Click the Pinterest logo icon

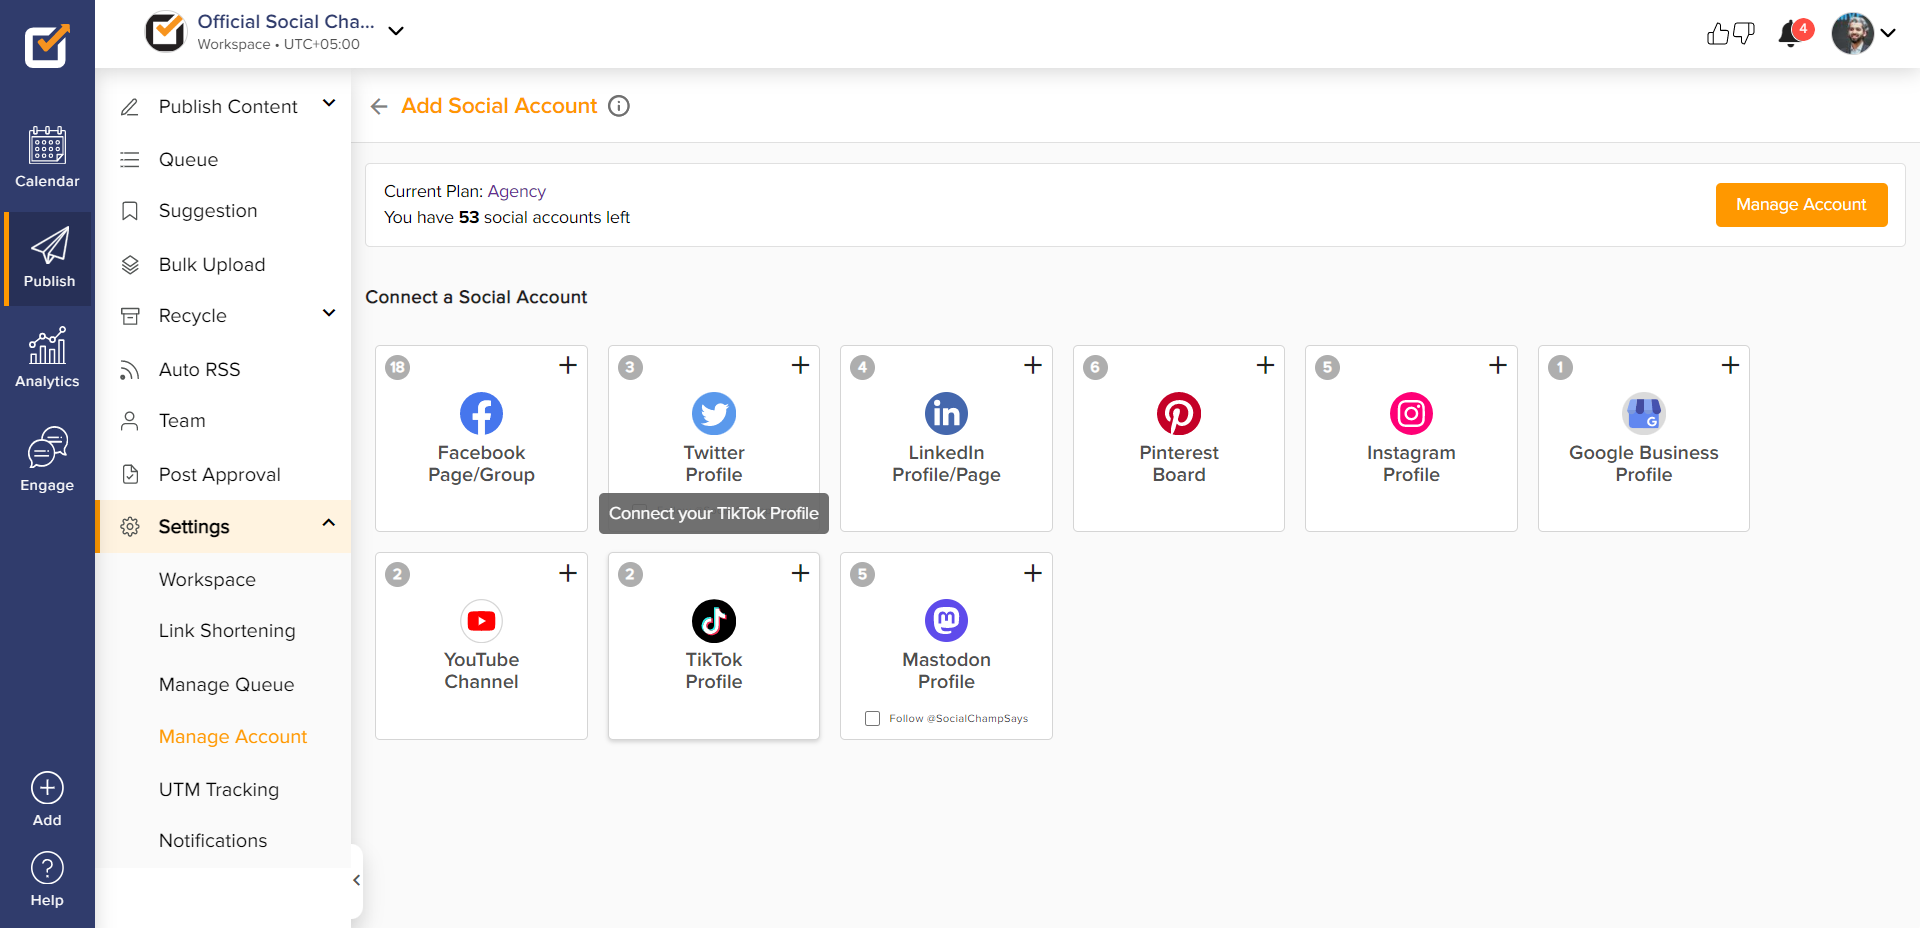click(x=1179, y=413)
